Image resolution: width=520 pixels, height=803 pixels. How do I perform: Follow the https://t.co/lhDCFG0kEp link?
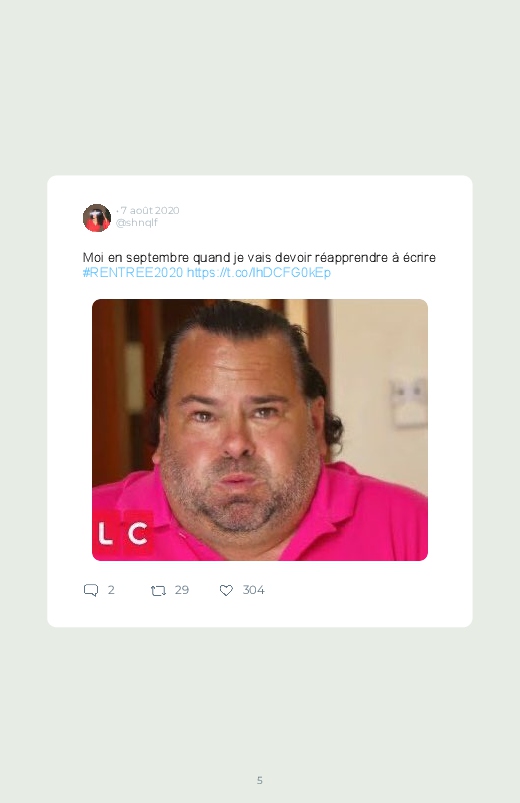[259, 272]
